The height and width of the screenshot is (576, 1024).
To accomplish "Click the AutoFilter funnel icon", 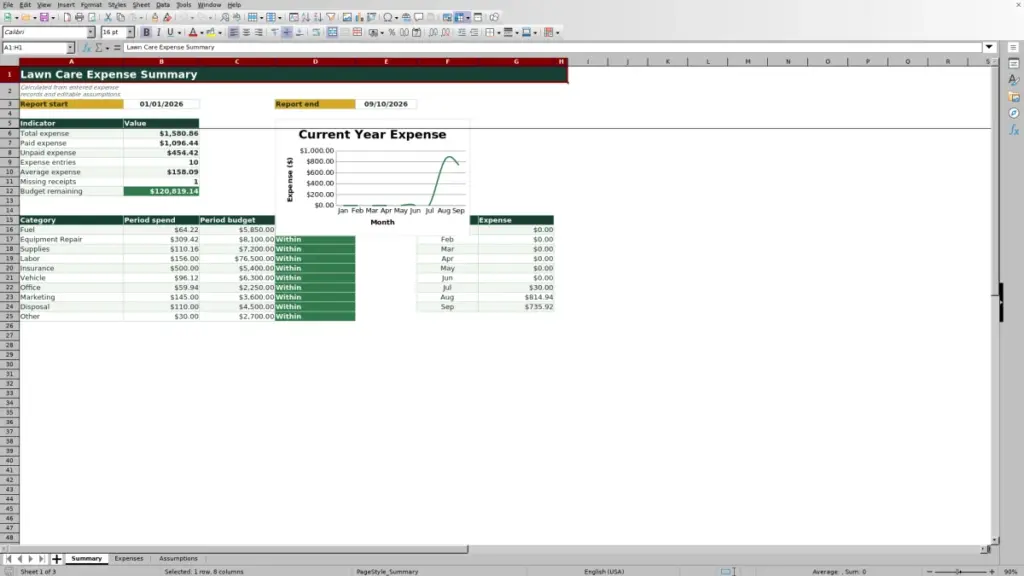I will (331, 18).
